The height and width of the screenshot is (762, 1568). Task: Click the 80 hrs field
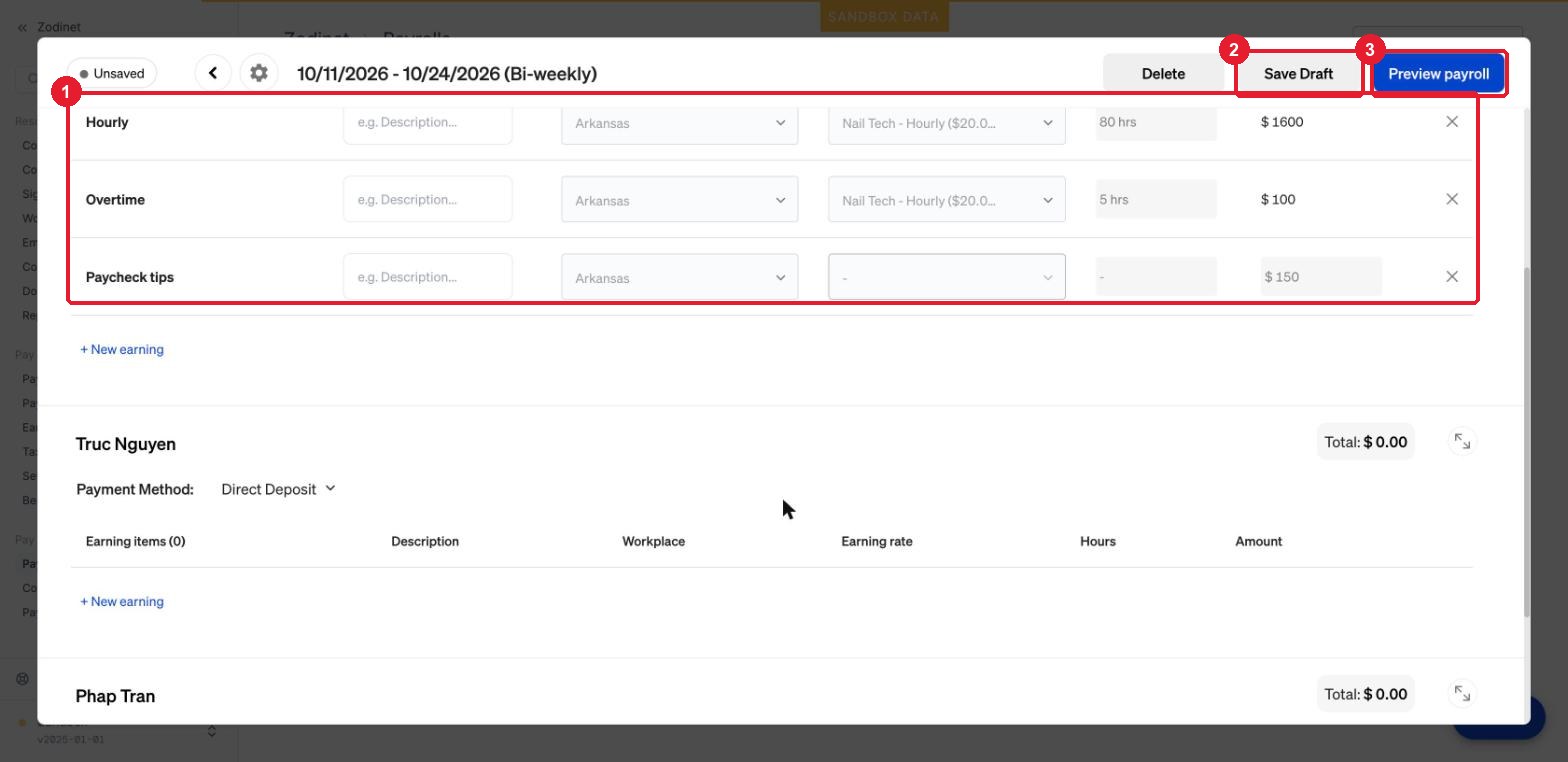coord(1156,122)
